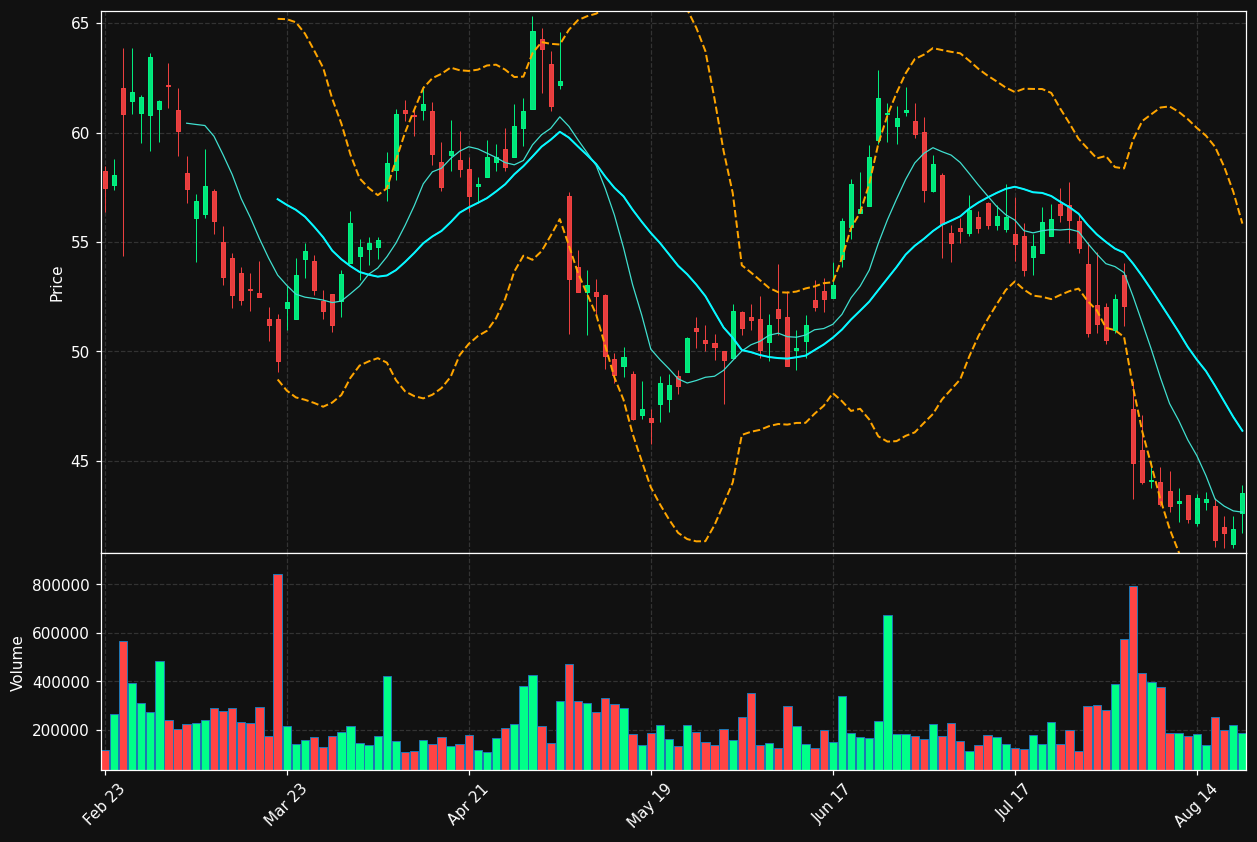Pick the "May 19" date label
Image resolution: width=1257 pixels, height=842 pixels.
tap(650, 803)
